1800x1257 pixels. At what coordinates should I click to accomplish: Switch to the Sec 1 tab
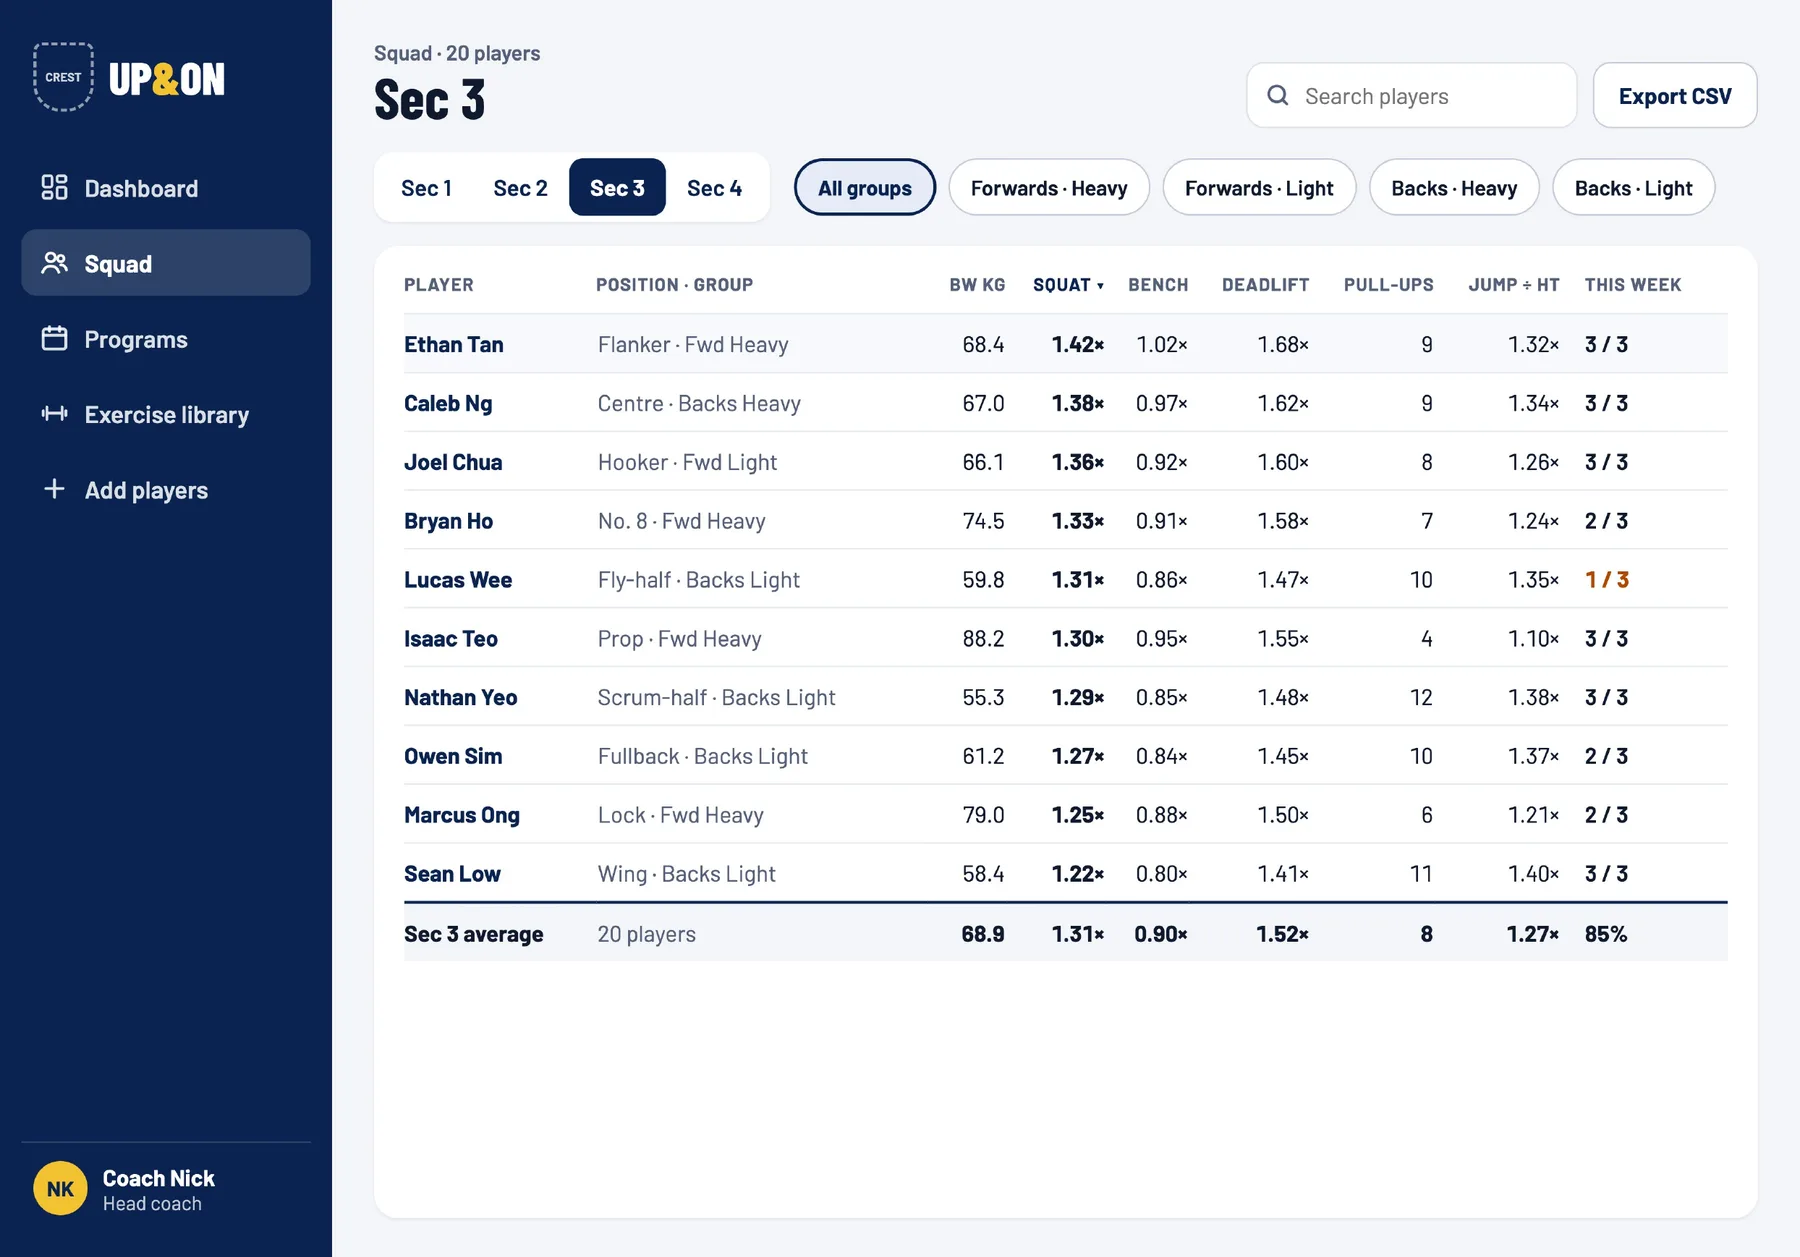tap(426, 188)
